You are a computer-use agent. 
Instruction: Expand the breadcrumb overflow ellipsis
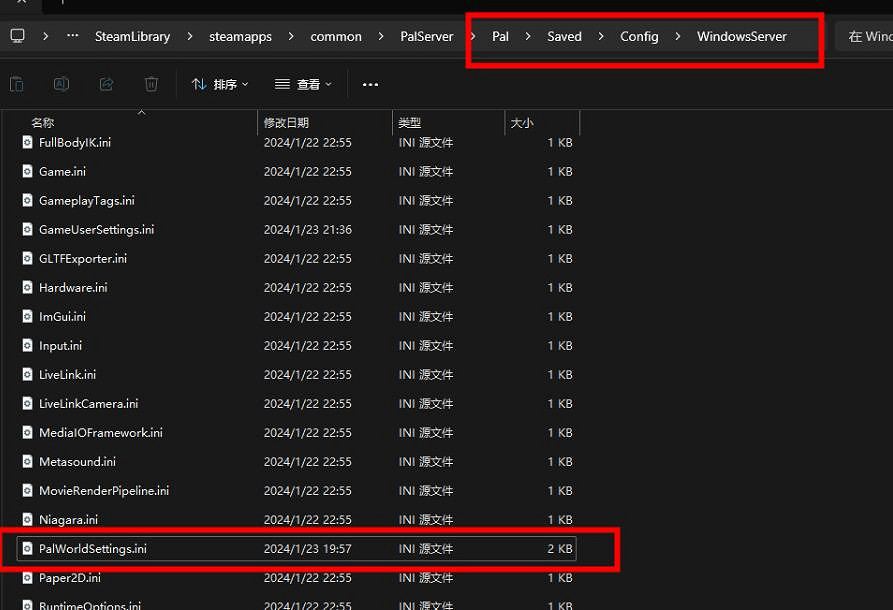(x=71, y=36)
